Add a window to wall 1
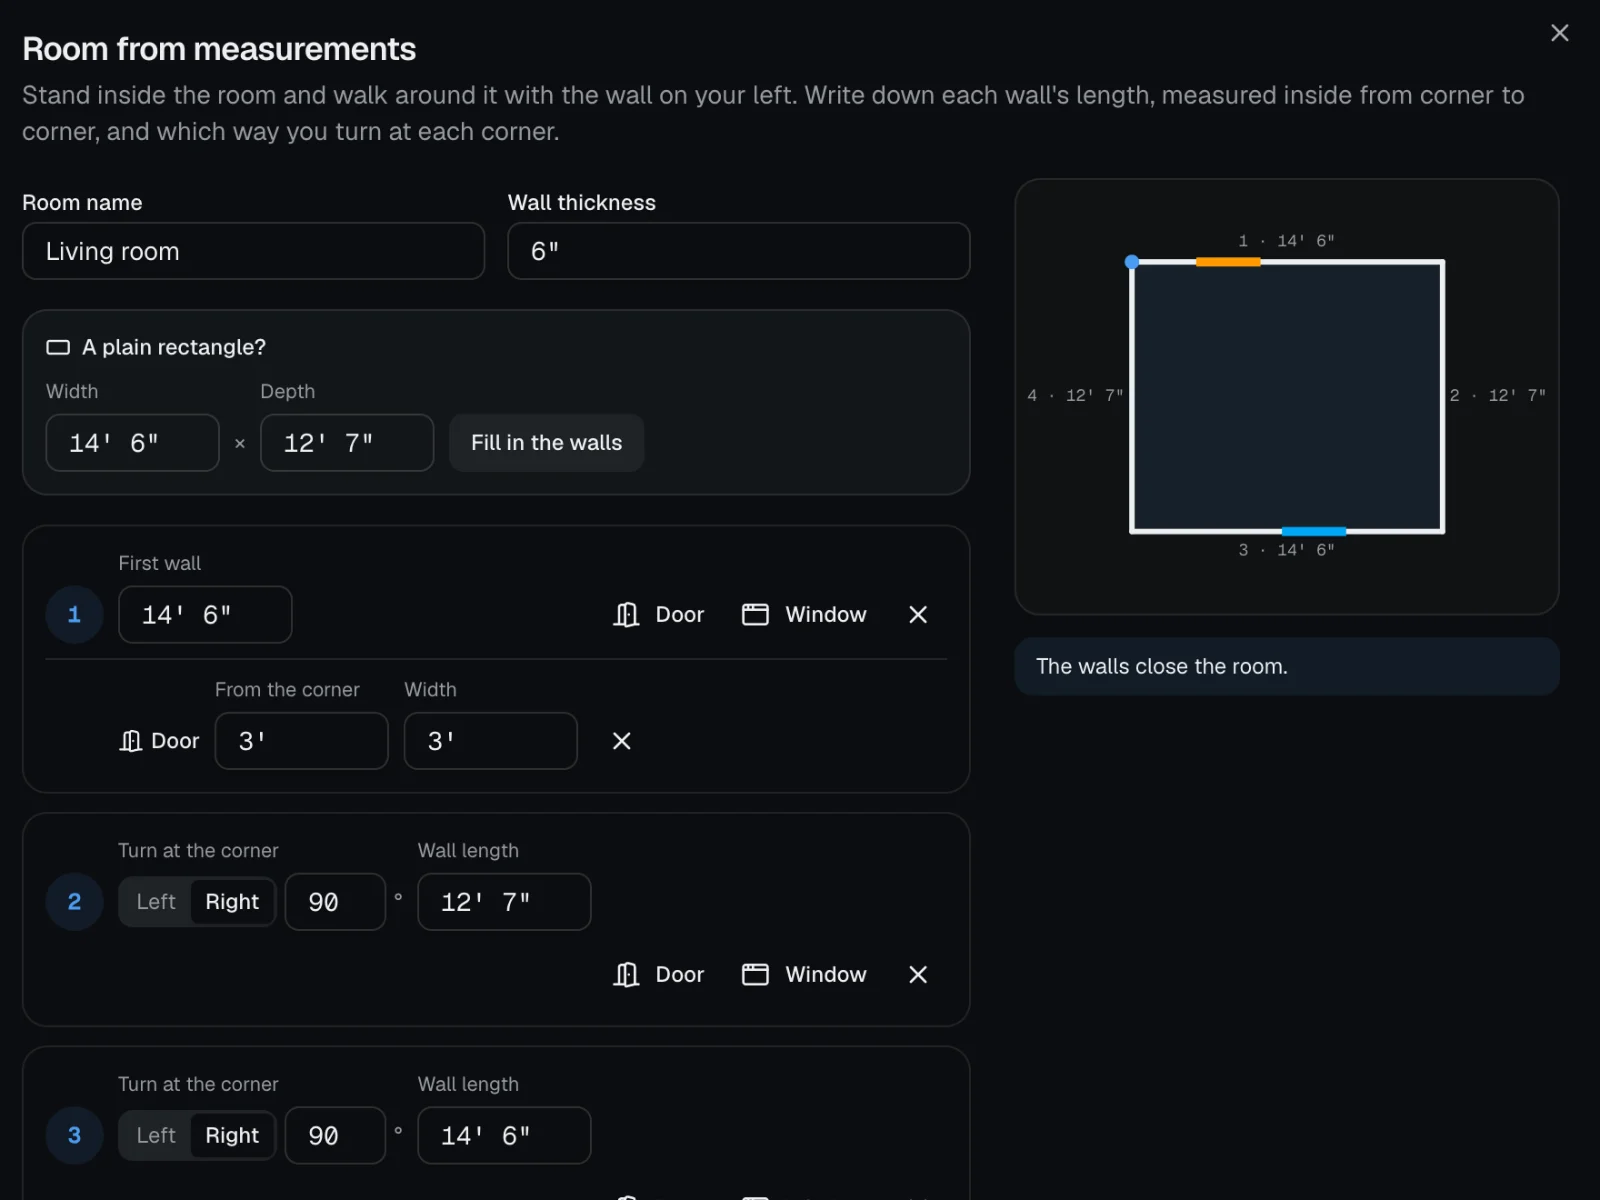 click(x=804, y=614)
